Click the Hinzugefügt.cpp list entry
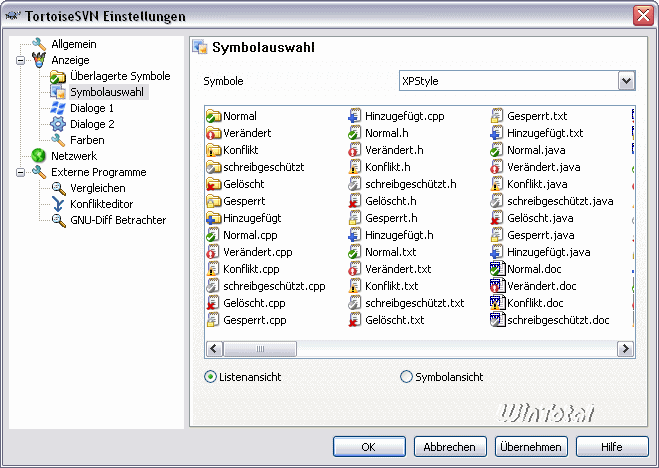 [396, 116]
